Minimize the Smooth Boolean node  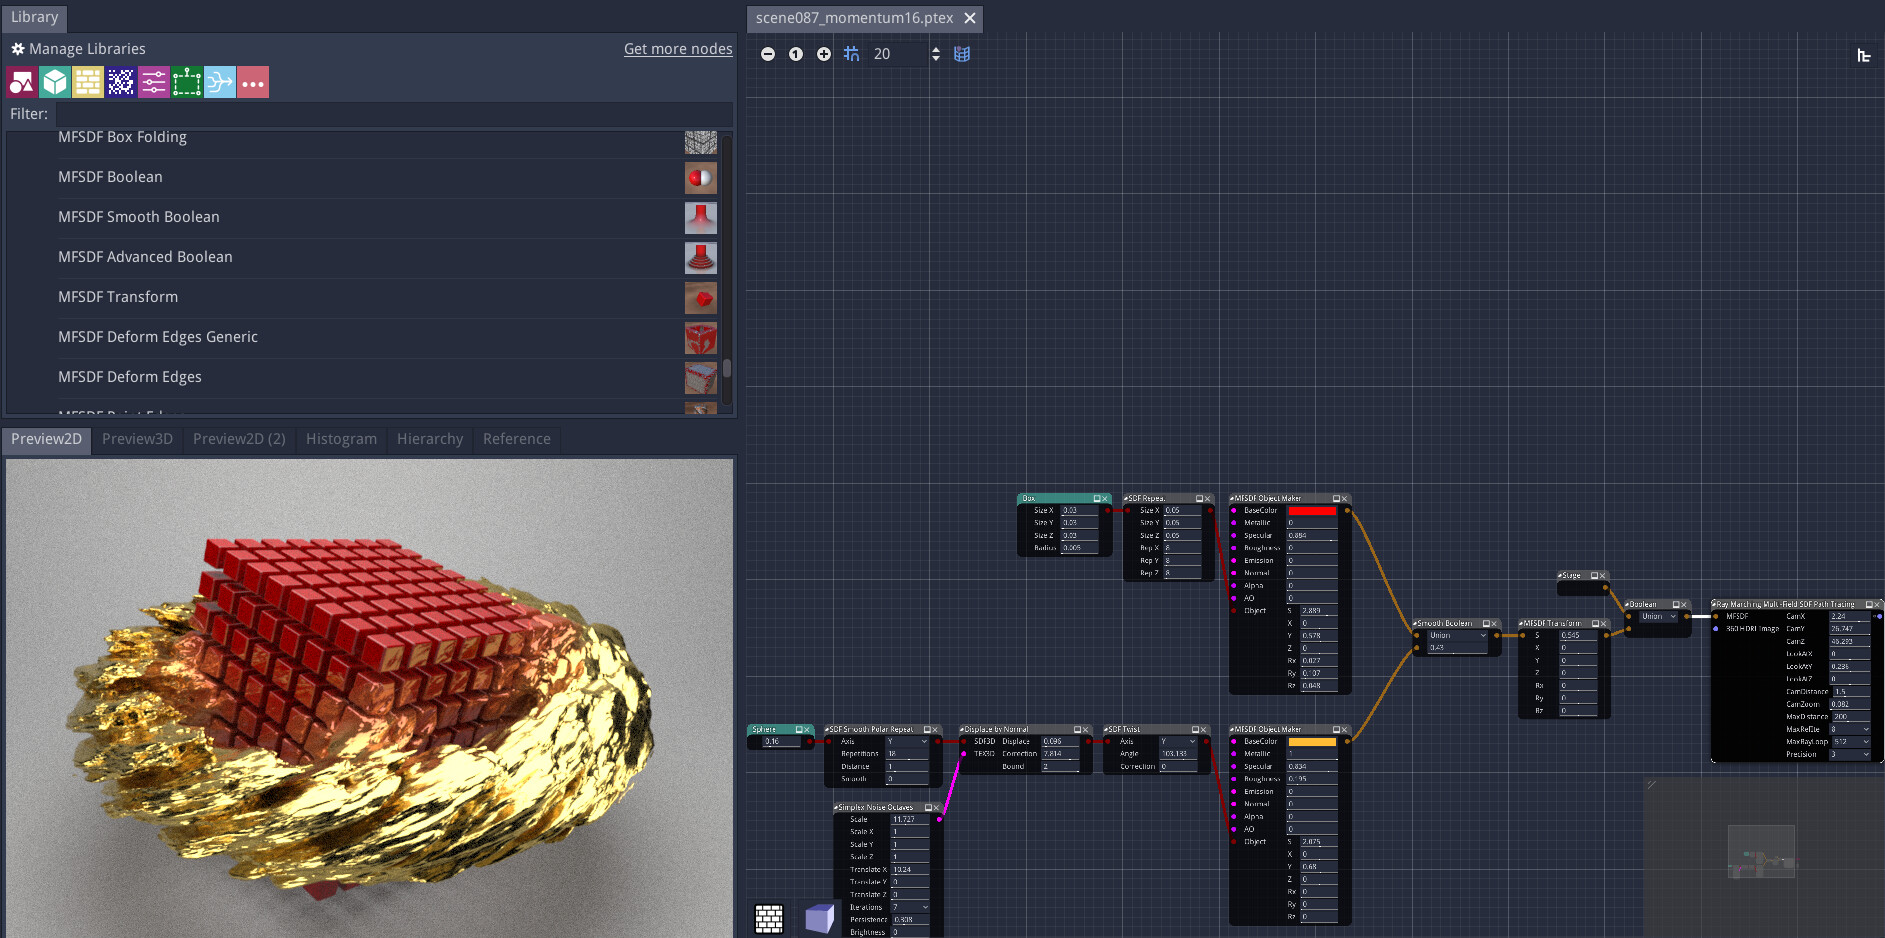(1486, 623)
